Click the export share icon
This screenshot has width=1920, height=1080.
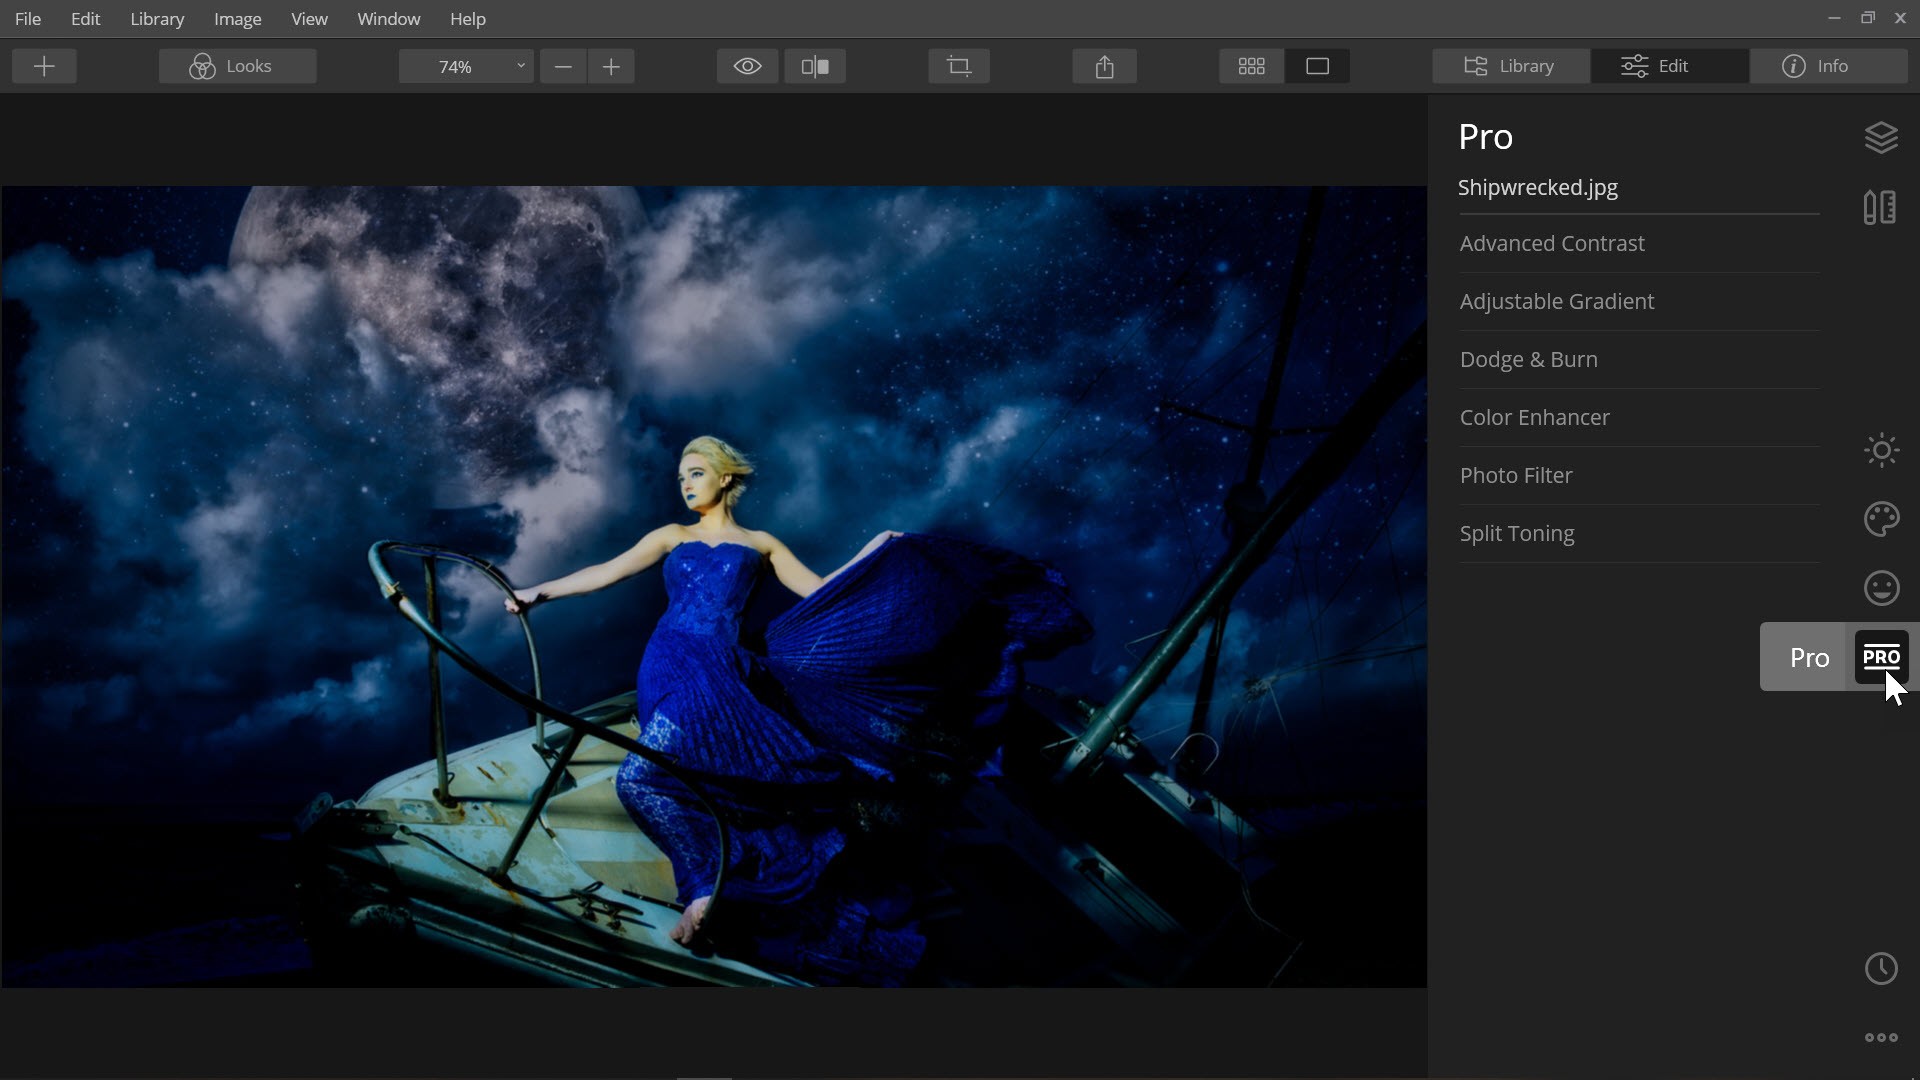pyautogui.click(x=1104, y=66)
